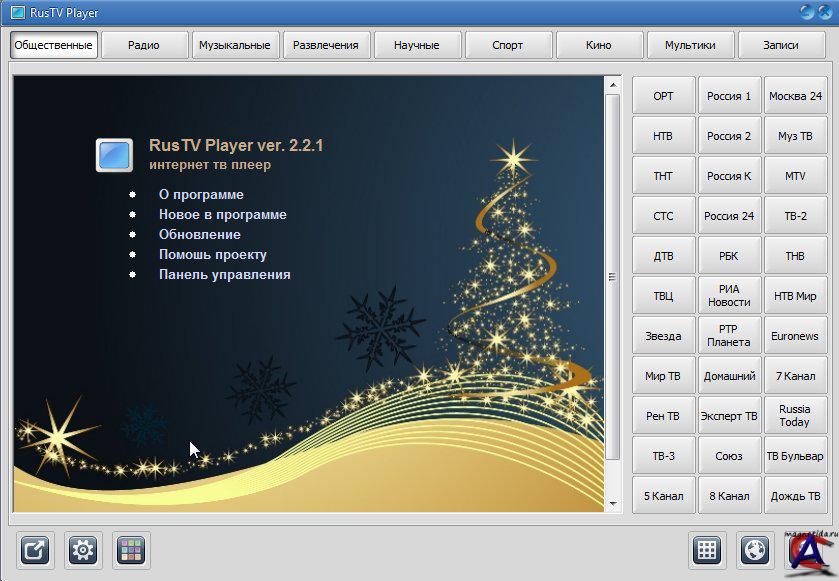Tune to the Euronews channel
The image size is (839, 581).
[x=794, y=336]
